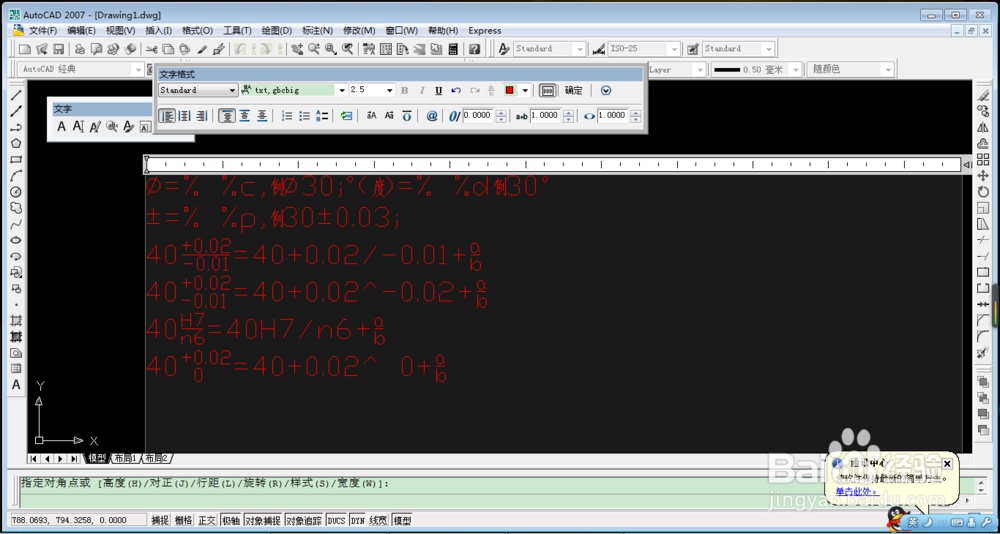Select the Multiline Text A tool in draw toolbar
Image resolution: width=1000 pixels, height=534 pixels.
[x=17, y=385]
